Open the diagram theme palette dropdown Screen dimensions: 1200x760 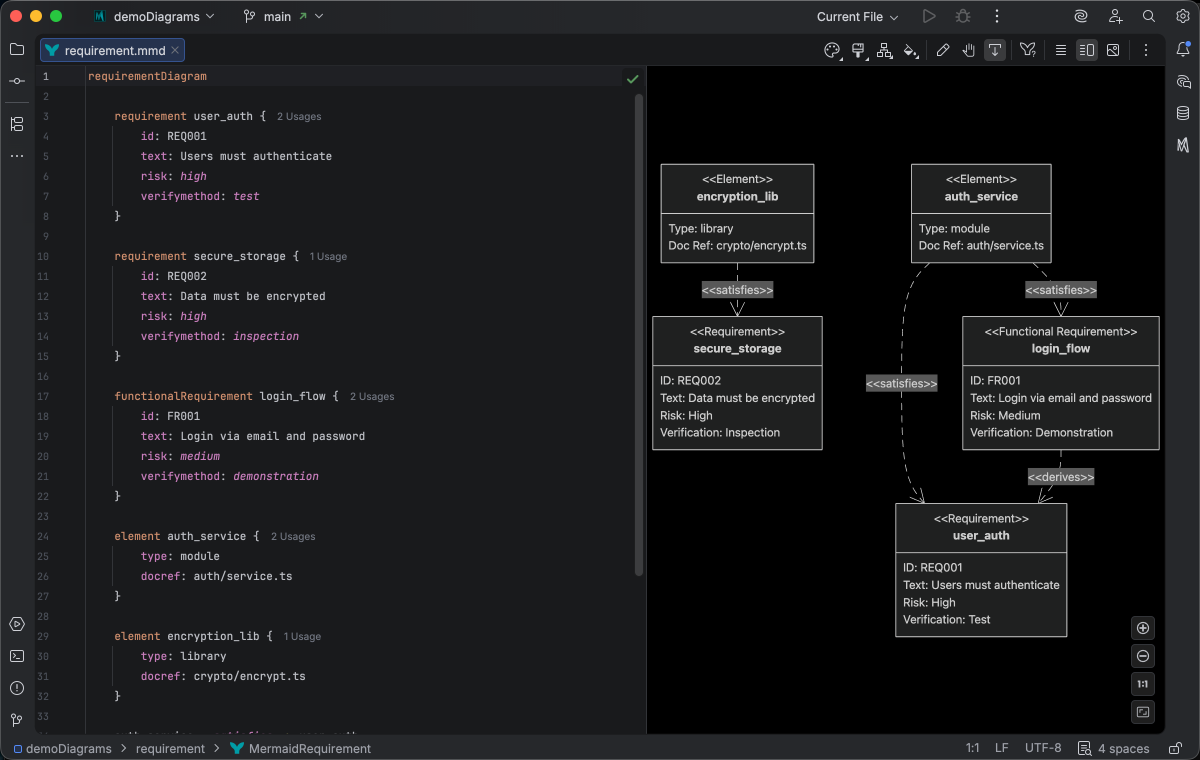click(833, 50)
